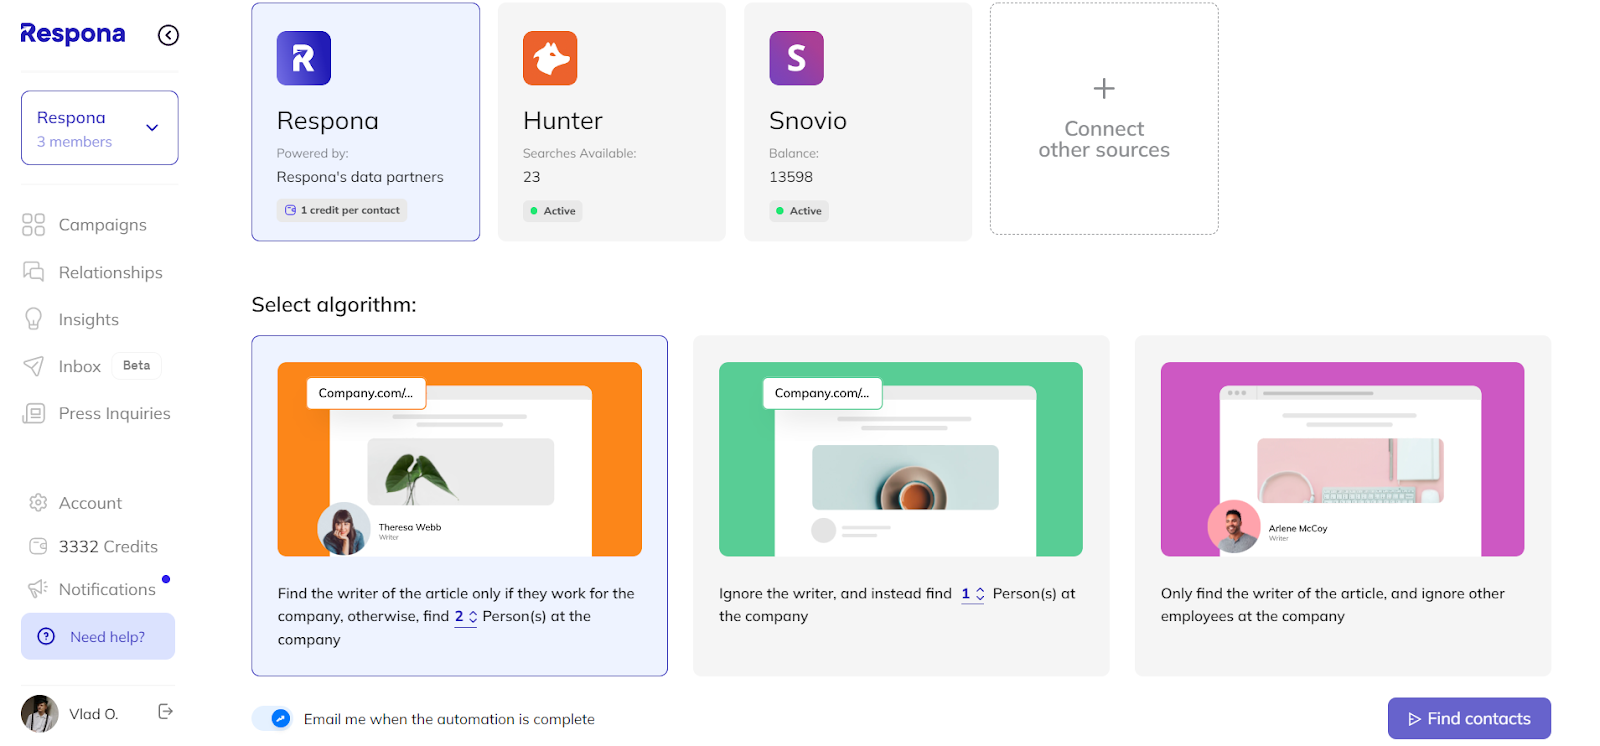Click the Respona R source icon
The width and height of the screenshot is (1600, 746).
click(x=304, y=58)
